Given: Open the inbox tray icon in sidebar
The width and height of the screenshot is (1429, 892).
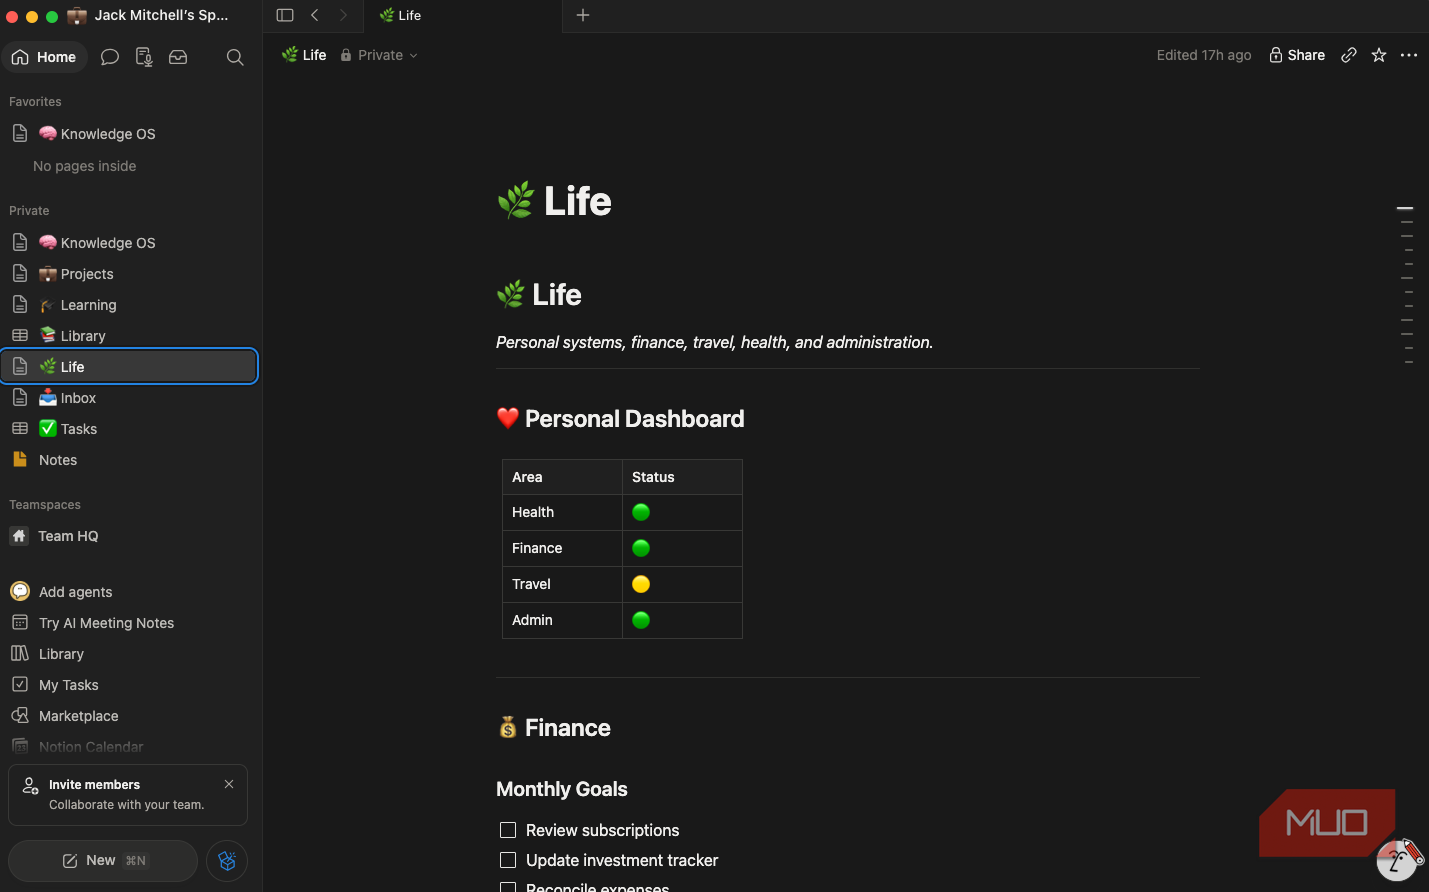Looking at the screenshot, I should [x=178, y=57].
